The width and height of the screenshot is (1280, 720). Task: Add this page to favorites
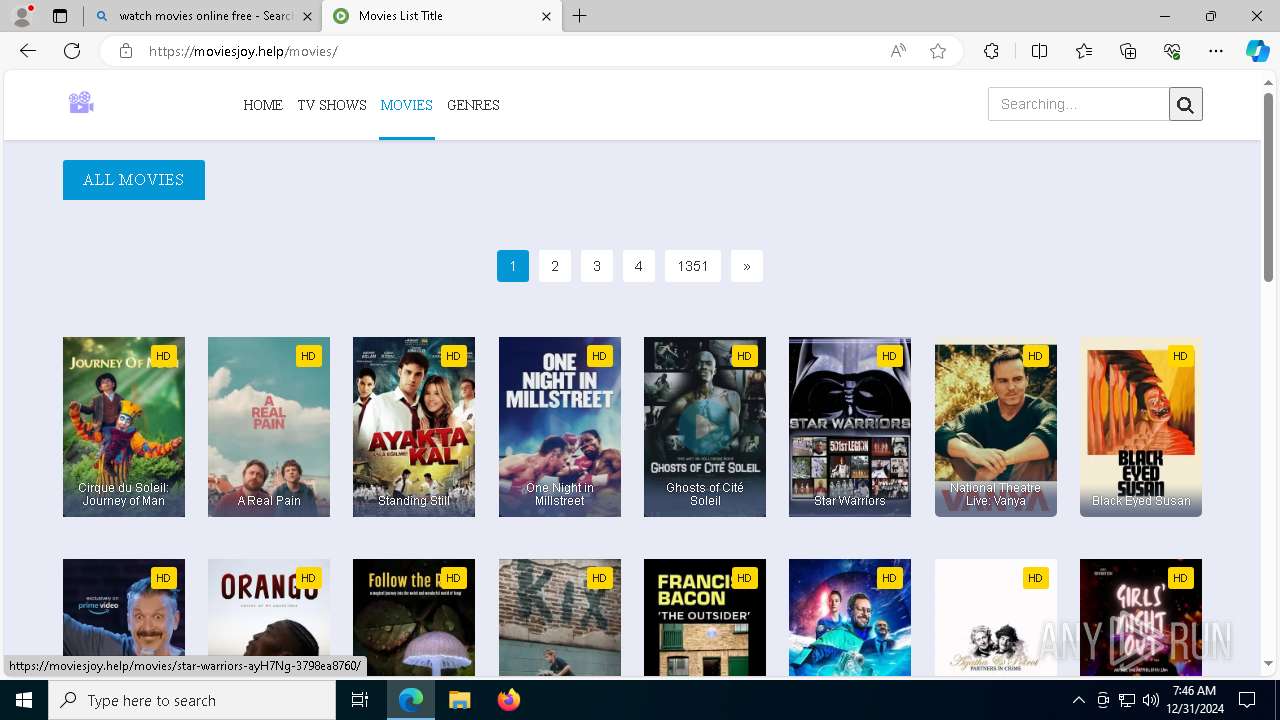938,51
